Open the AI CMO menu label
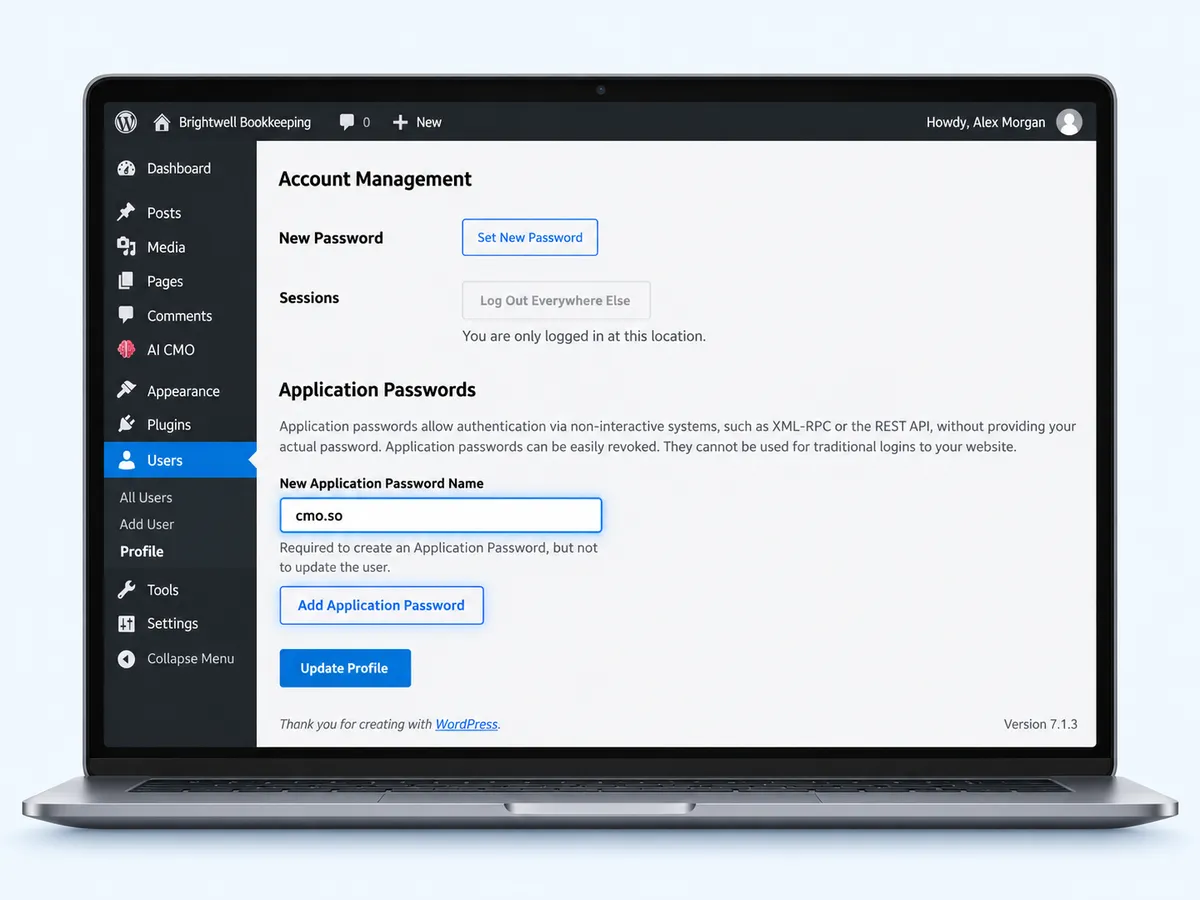 tap(171, 349)
